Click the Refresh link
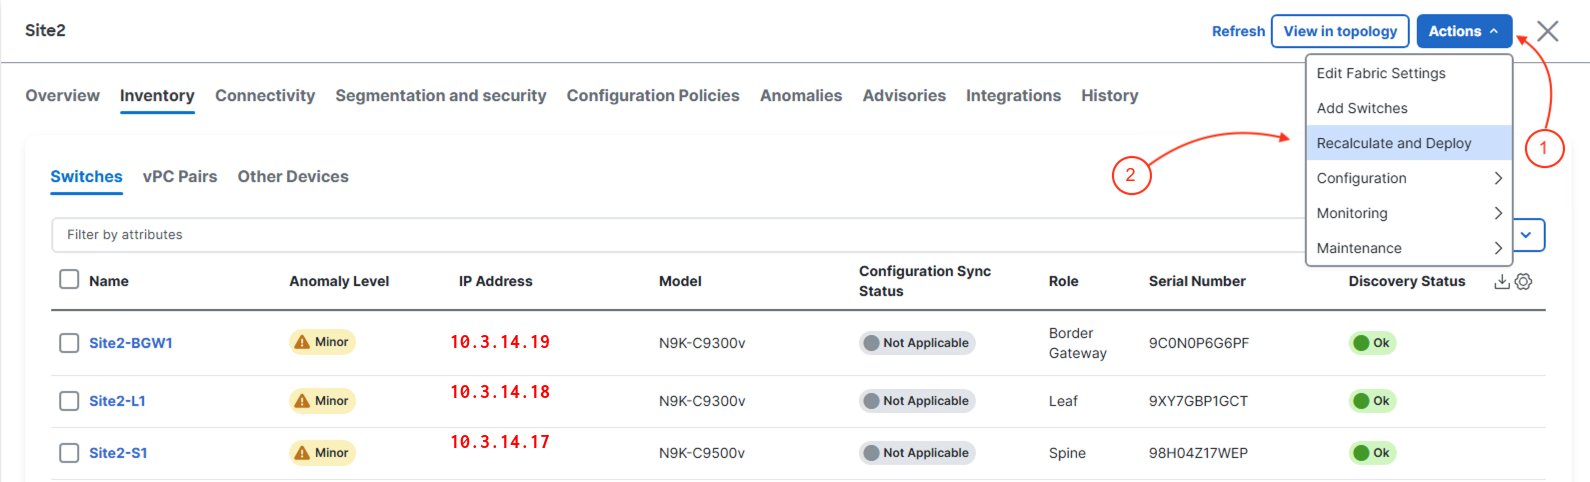Screen dimensions: 1590x482 click(x=1238, y=31)
